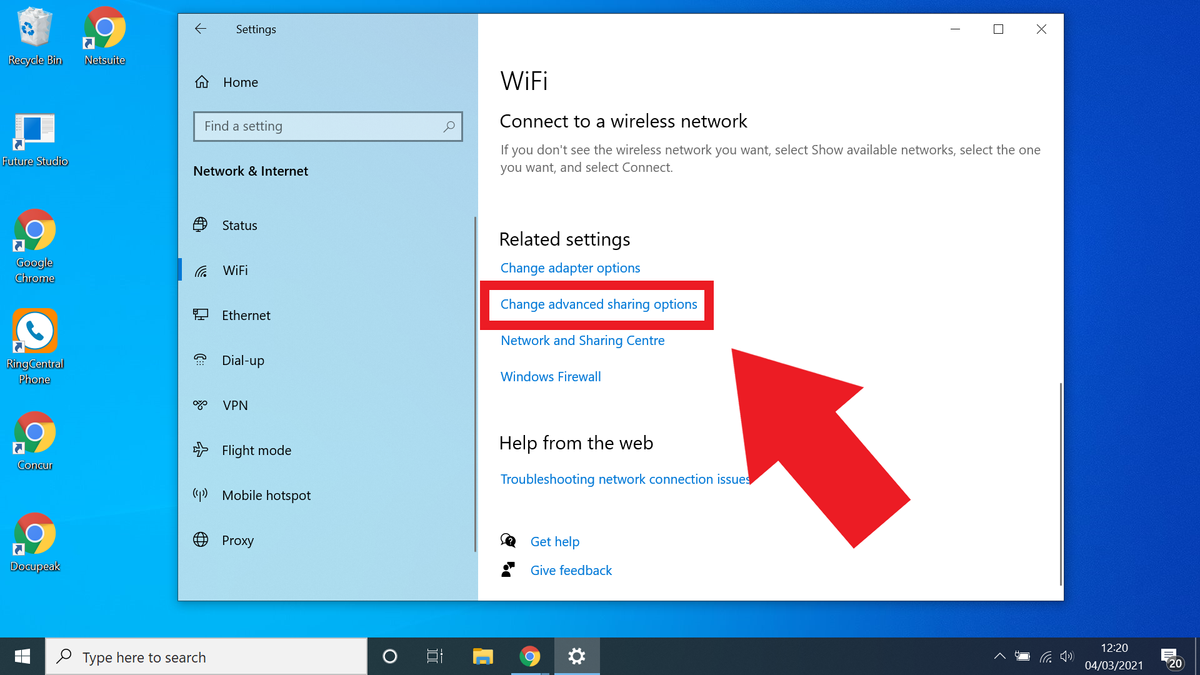This screenshot has width=1200, height=675.
Task: Launch Docupeak from the desktop
Action: [x=34, y=535]
